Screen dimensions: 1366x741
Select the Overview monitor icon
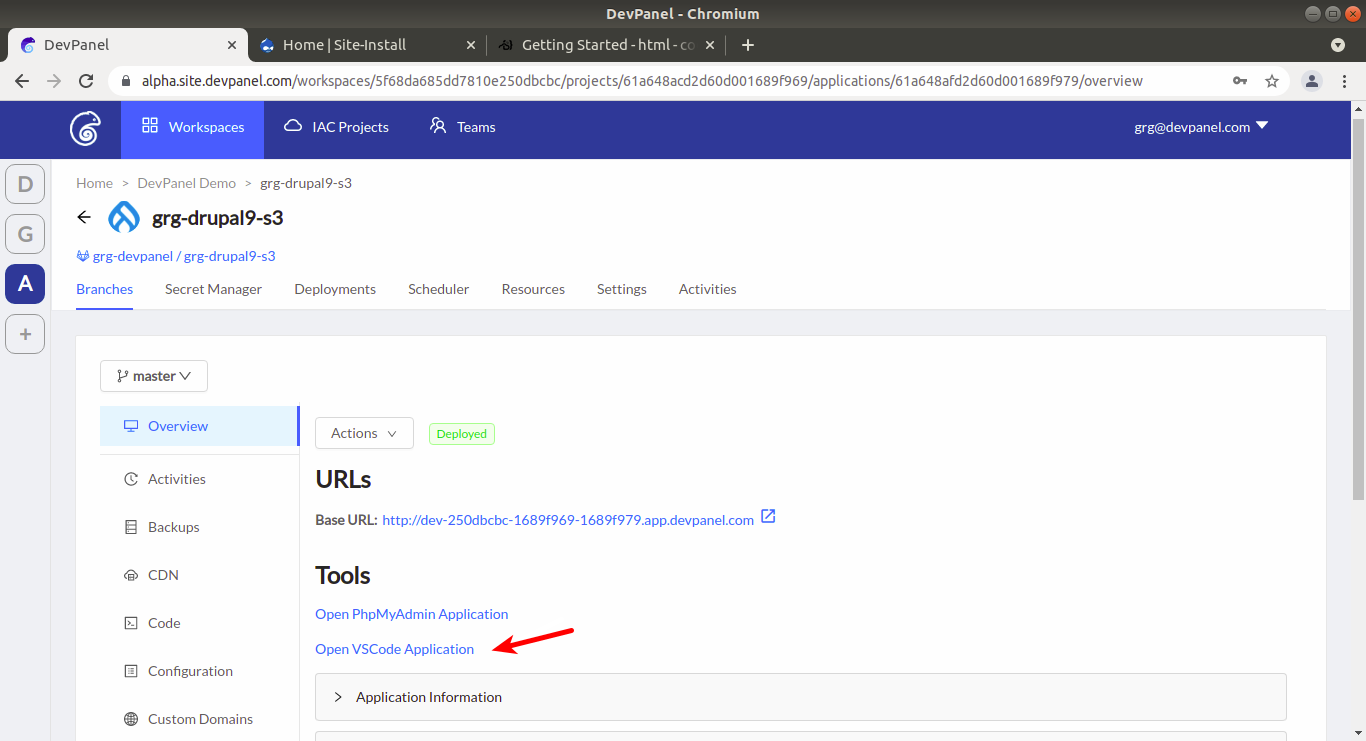click(130, 425)
